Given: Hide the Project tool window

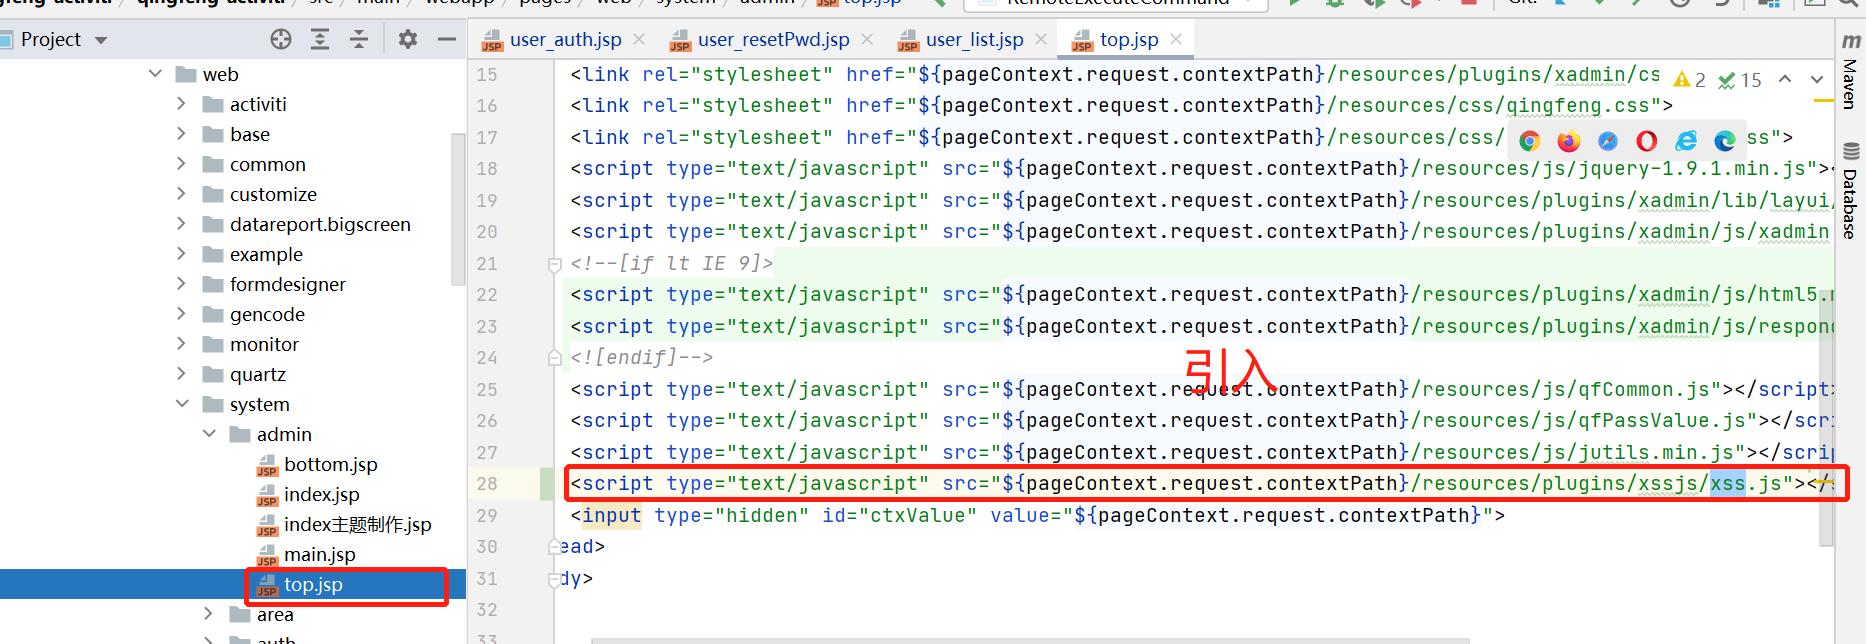Looking at the screenshot, I should pos(447,39).
